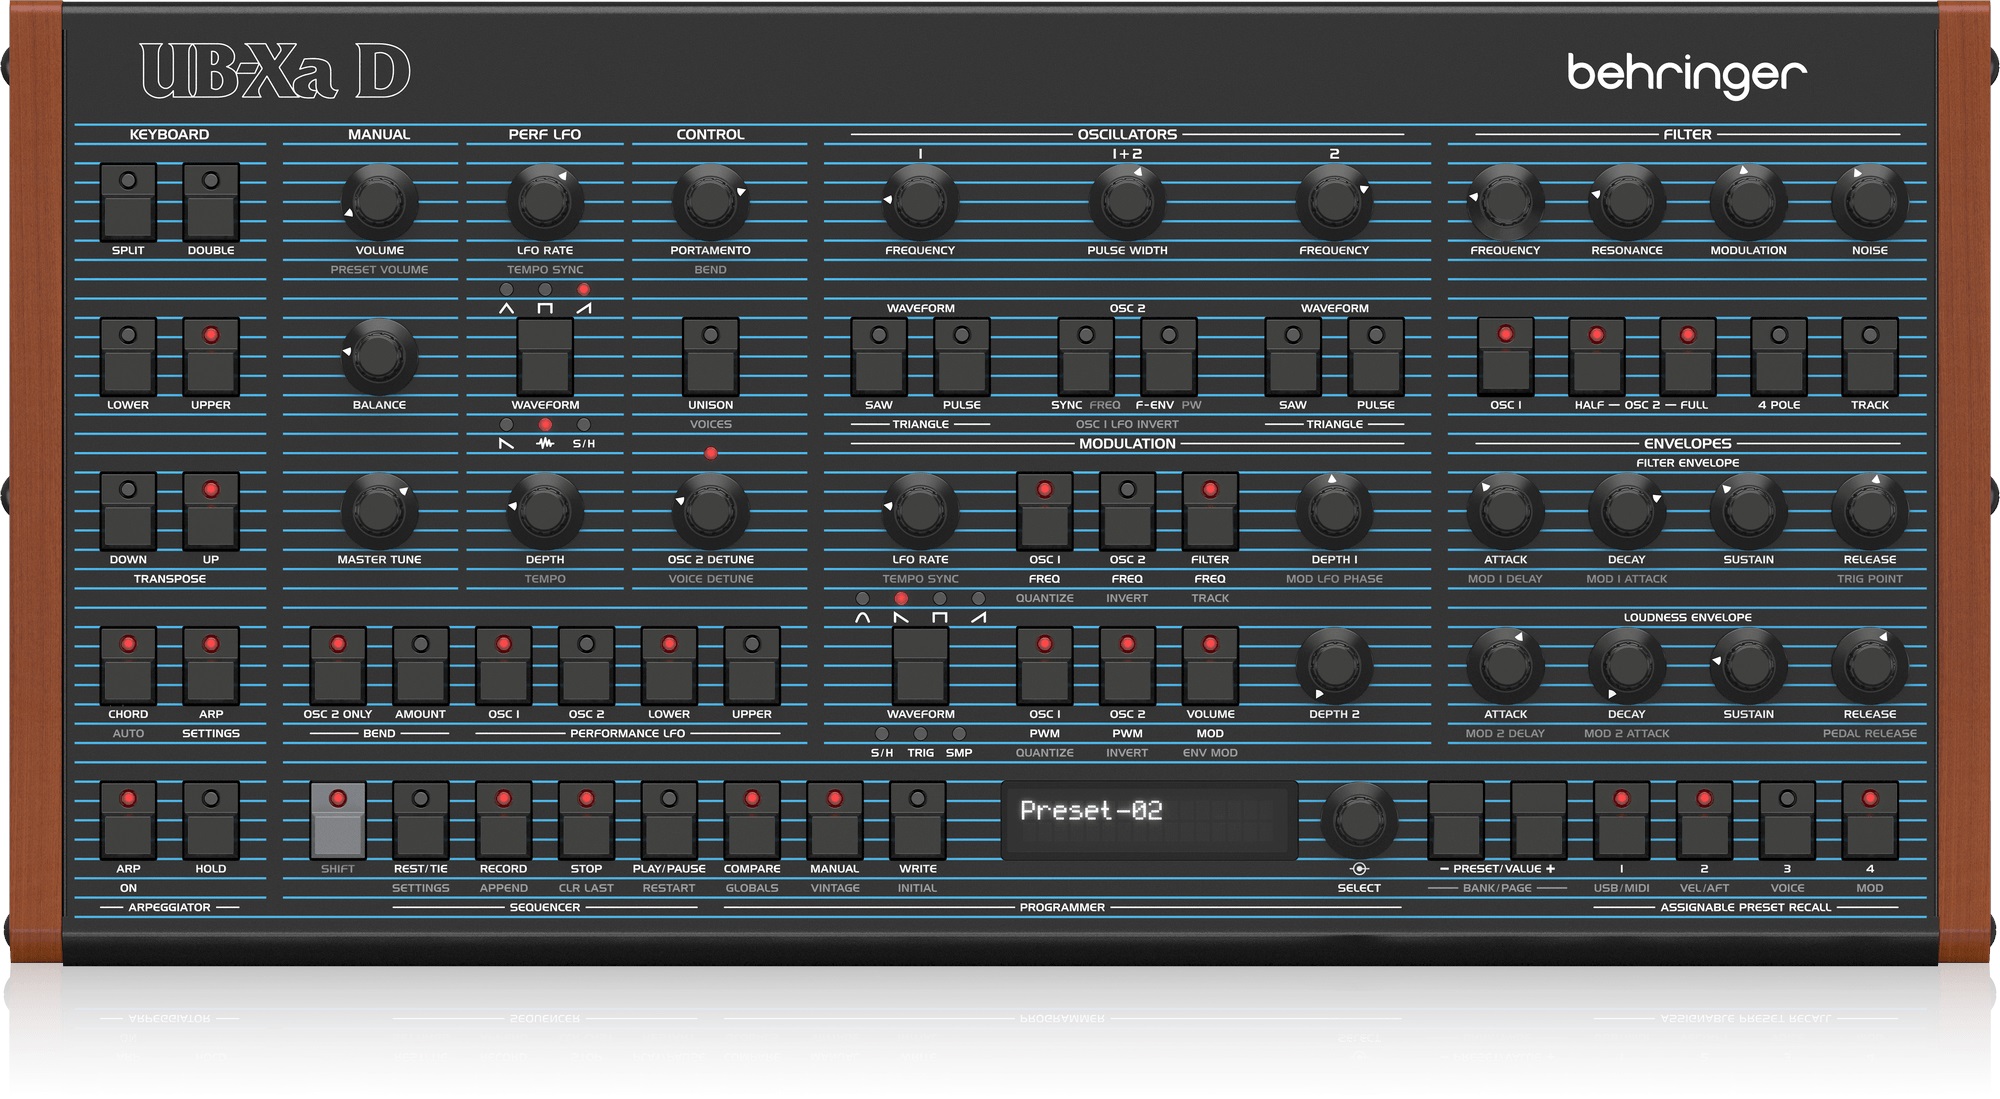Click the Preset-02 display screen
The height and width of the screenshot is (1099, 2000).
[1148, 820]
